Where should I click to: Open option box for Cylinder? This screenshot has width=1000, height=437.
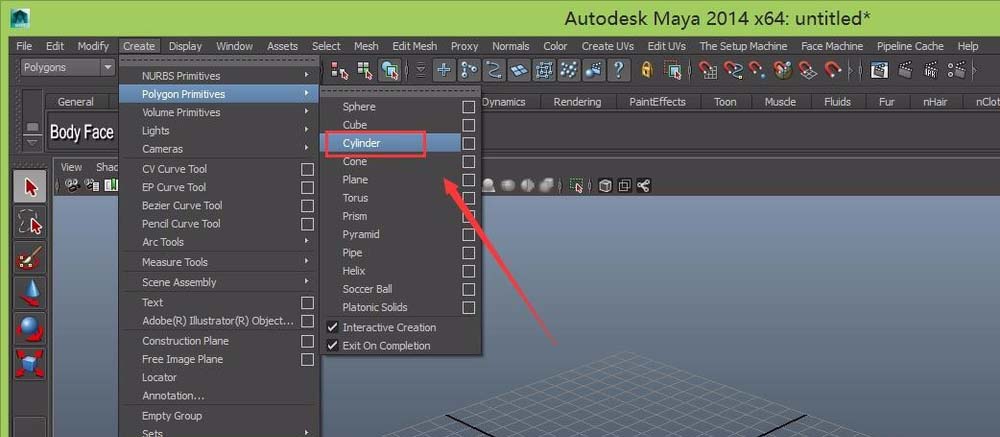(469, 143)
